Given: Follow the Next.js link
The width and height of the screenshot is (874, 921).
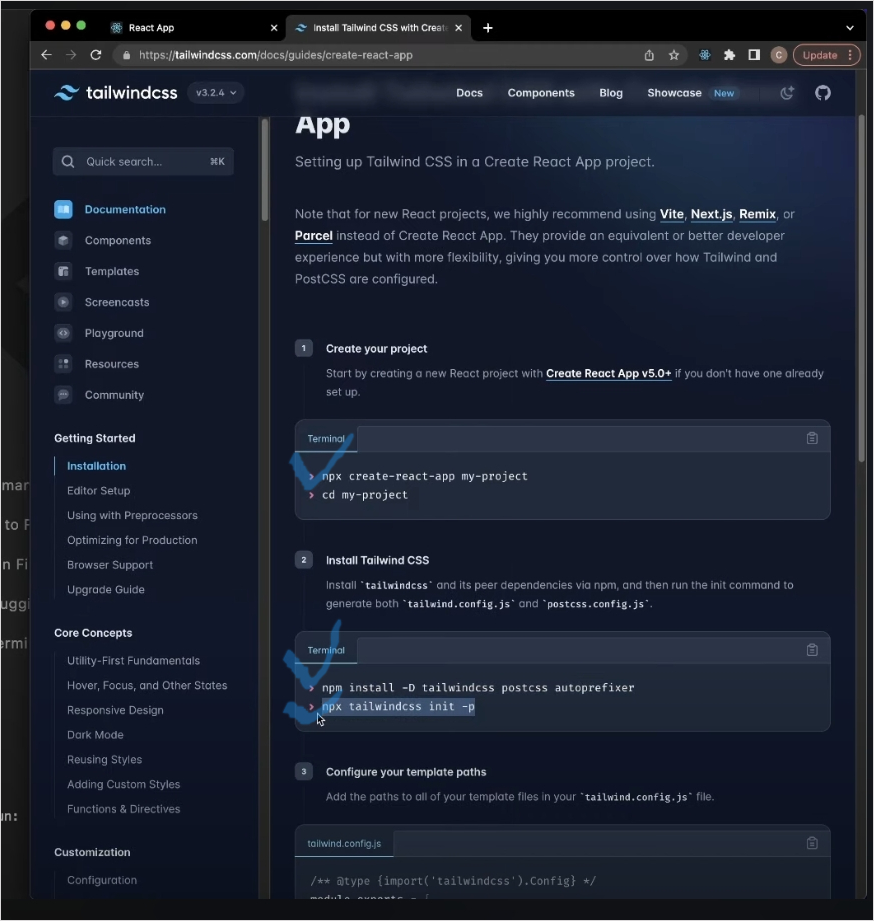Looking at the screenshot, I should click(x=711, y=214).
